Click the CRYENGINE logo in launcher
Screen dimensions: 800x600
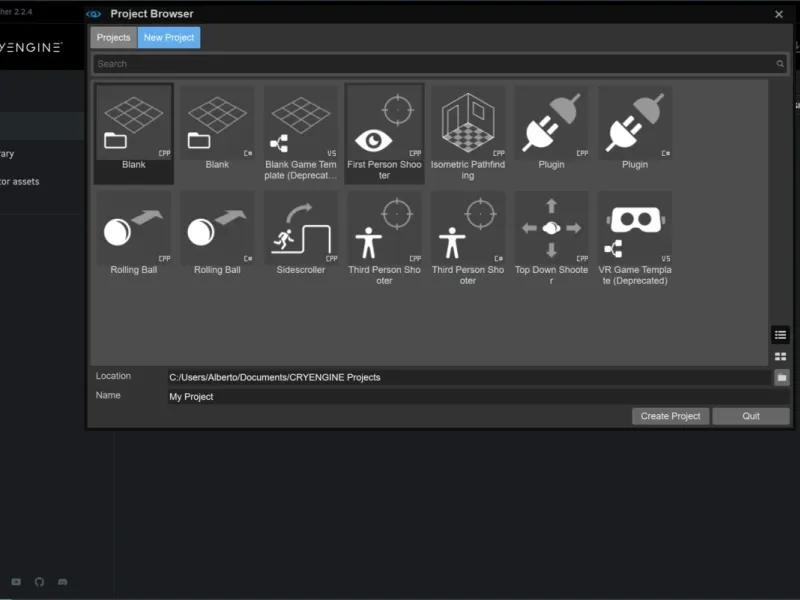tap(31, 47)
